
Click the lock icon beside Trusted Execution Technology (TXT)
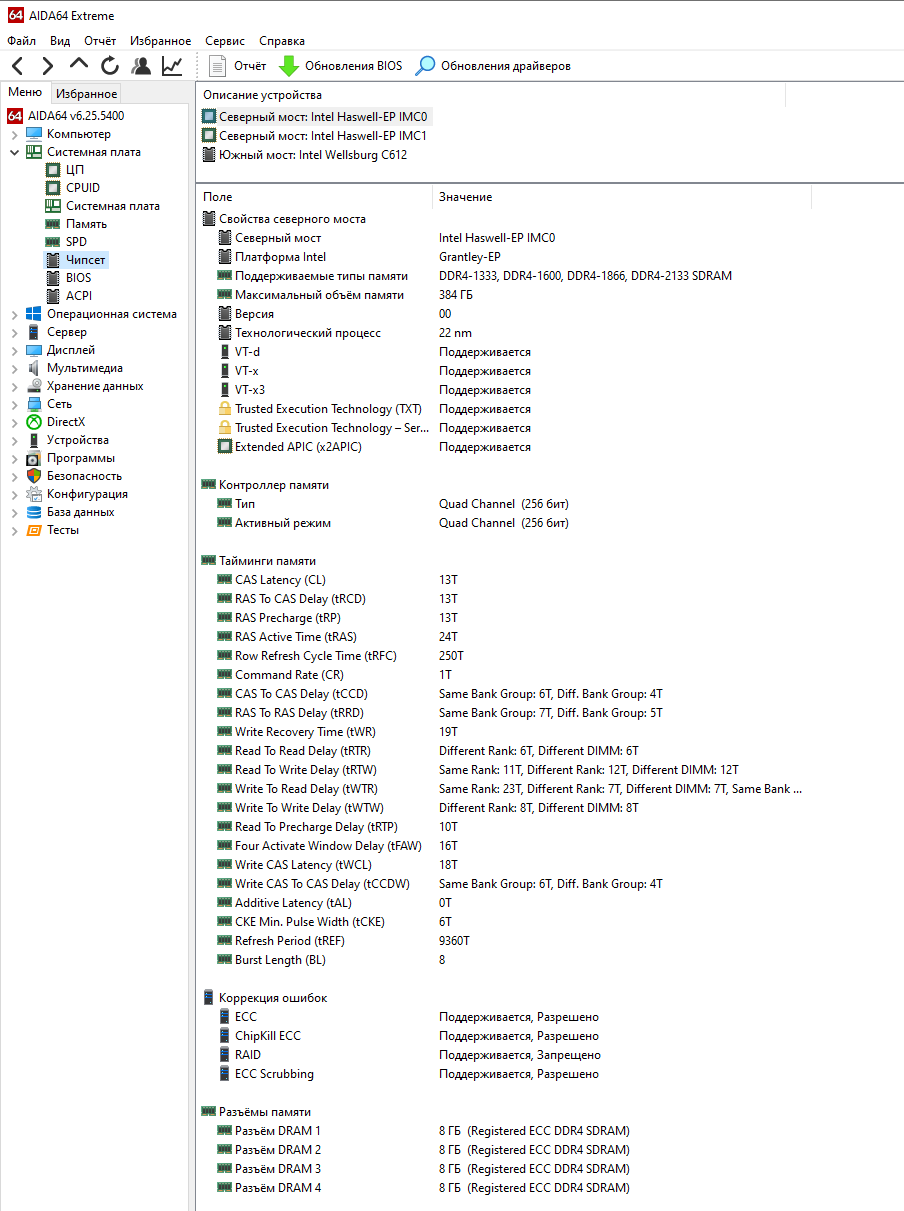click(x=225, y=409)
